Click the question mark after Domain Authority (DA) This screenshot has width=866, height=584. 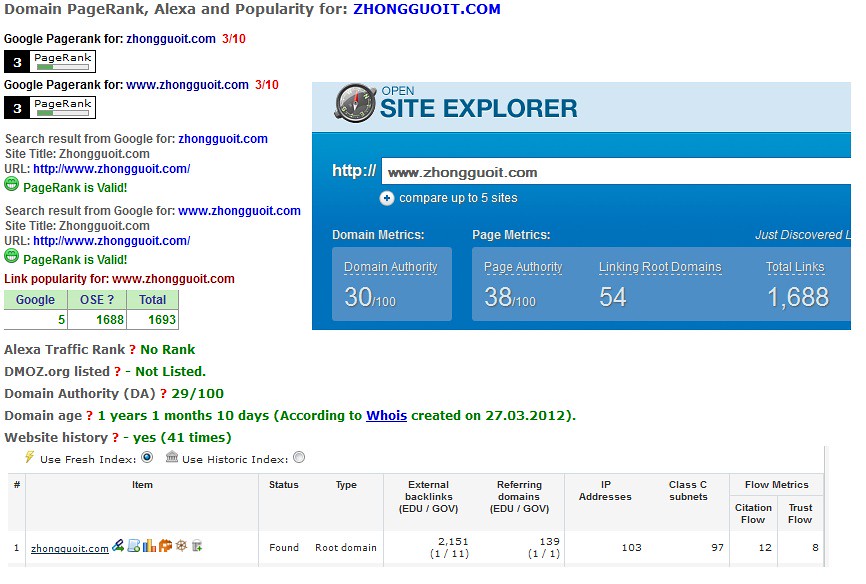click(x=163, y=394)
